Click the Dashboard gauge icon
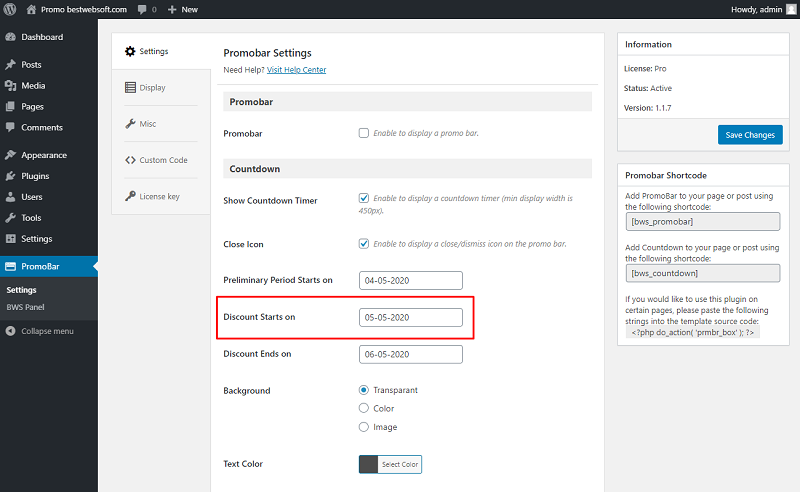The width and height of the screenshot is (800, 492). point(10,37)
